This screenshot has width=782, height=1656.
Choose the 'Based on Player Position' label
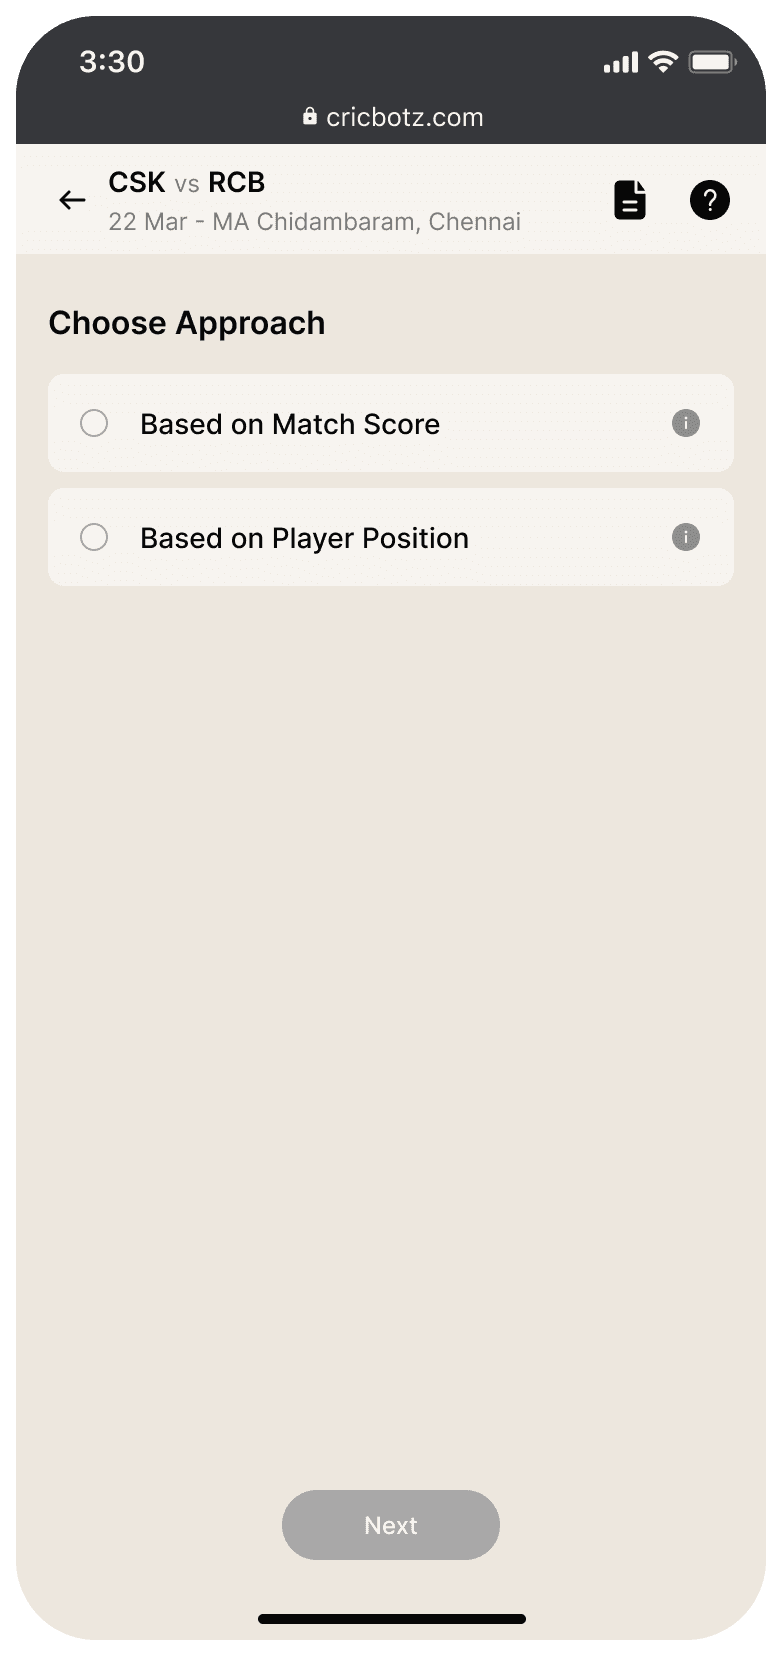coord(305,538)
